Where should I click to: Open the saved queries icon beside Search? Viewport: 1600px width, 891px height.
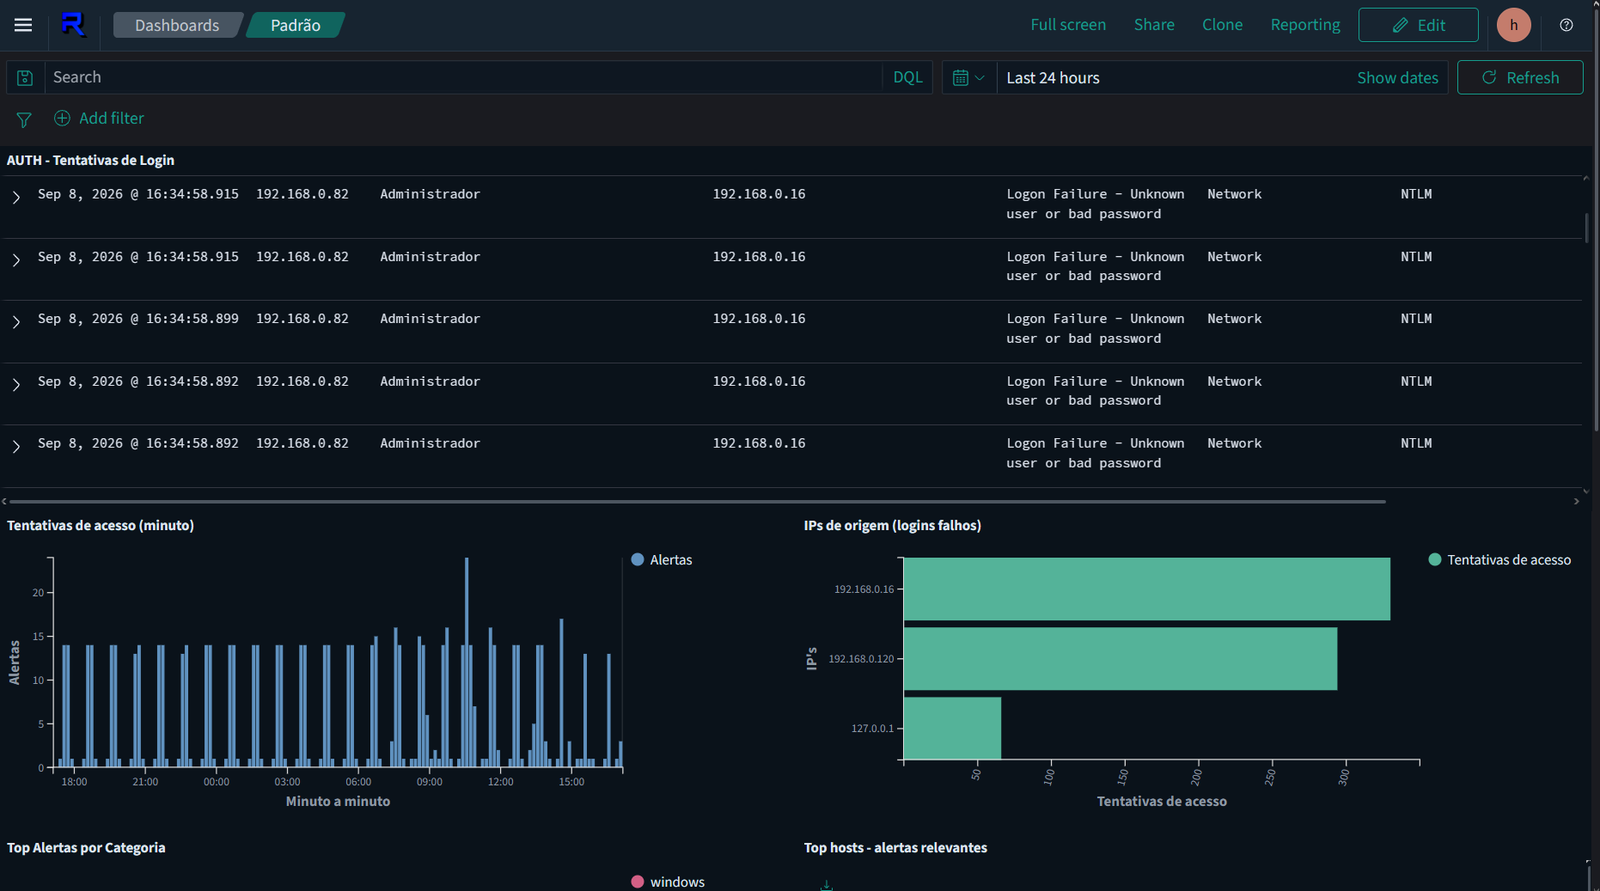[25, 78]
